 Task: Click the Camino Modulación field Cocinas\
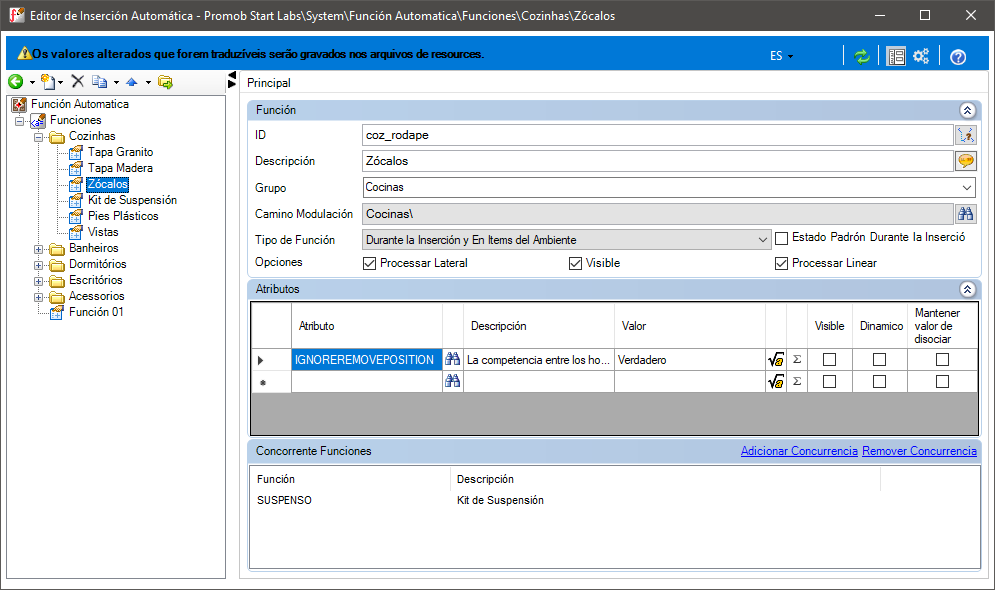[658, 214]
